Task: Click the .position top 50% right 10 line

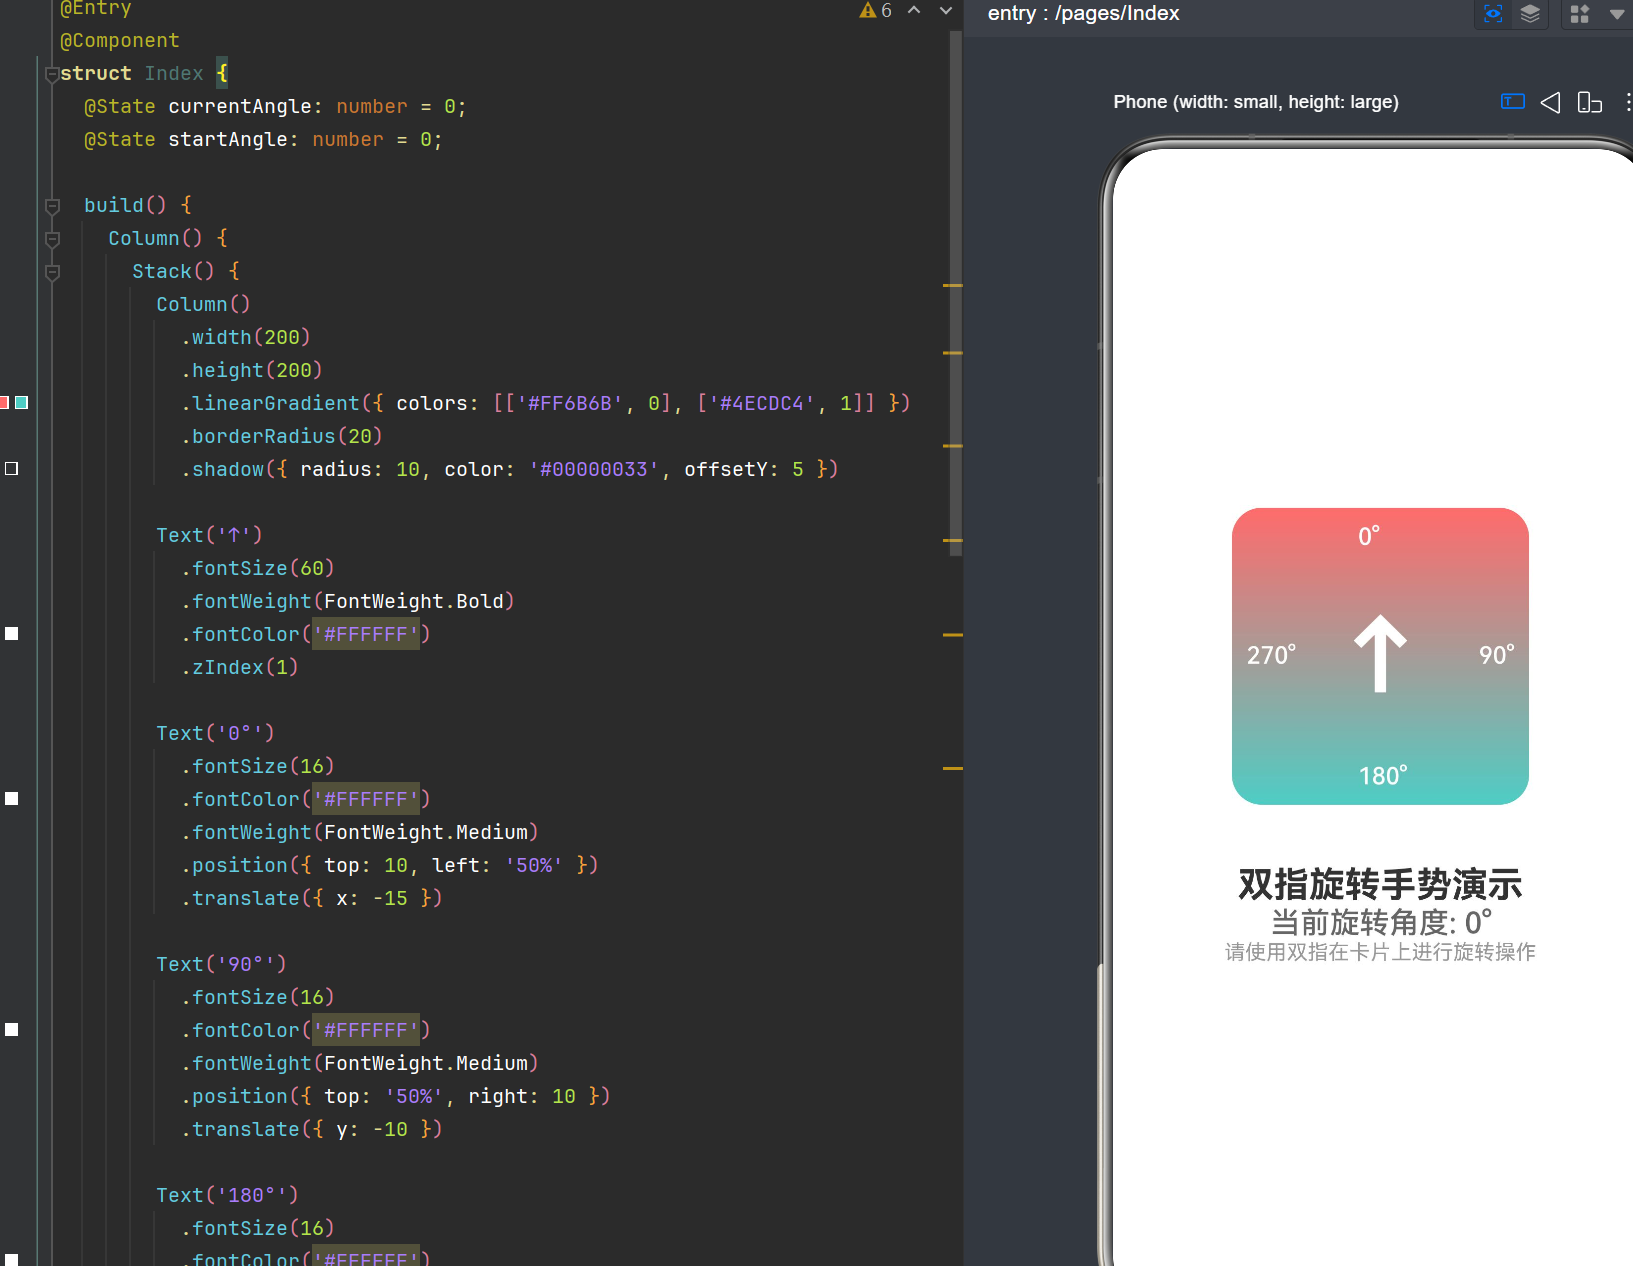Action: pyautogui.click(x=395, y=1097)
